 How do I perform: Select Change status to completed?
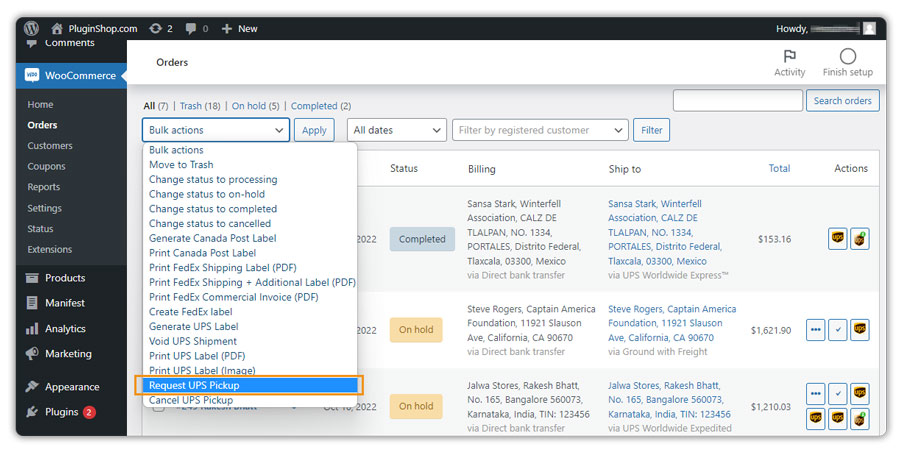click(250, 209)
